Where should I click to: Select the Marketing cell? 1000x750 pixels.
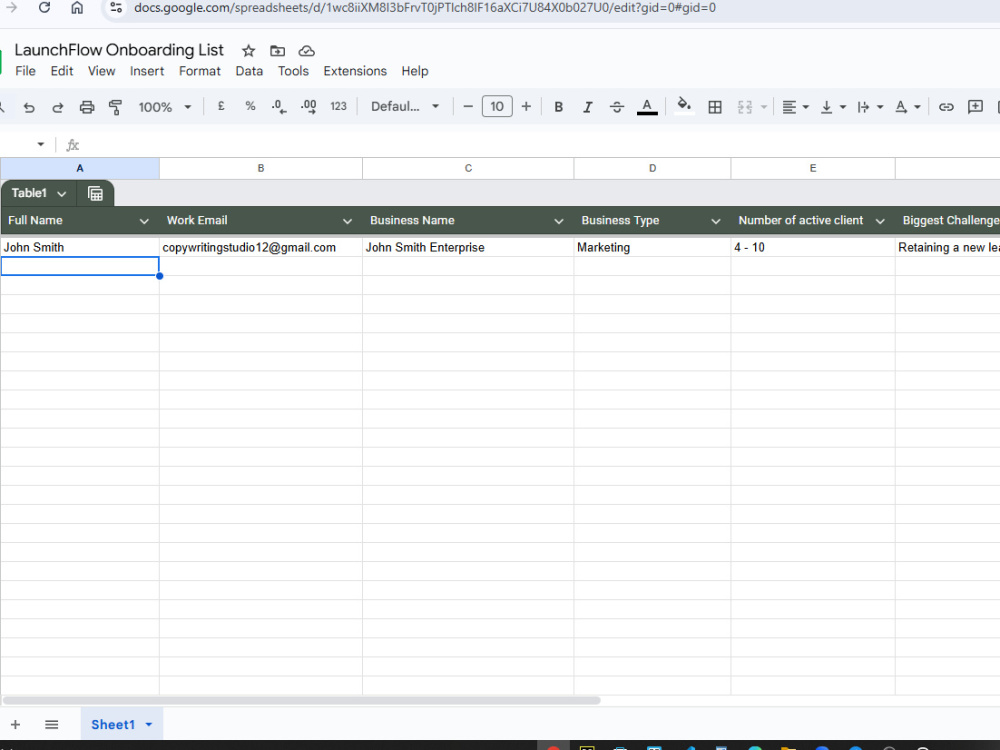652,247
